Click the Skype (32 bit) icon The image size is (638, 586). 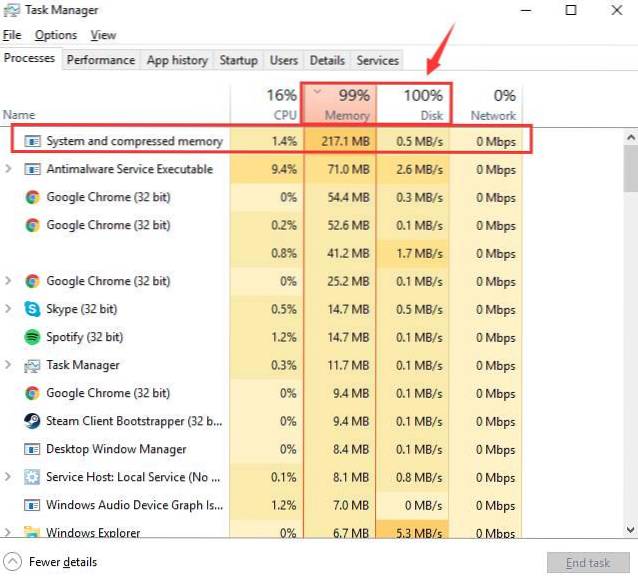[31, 309]
